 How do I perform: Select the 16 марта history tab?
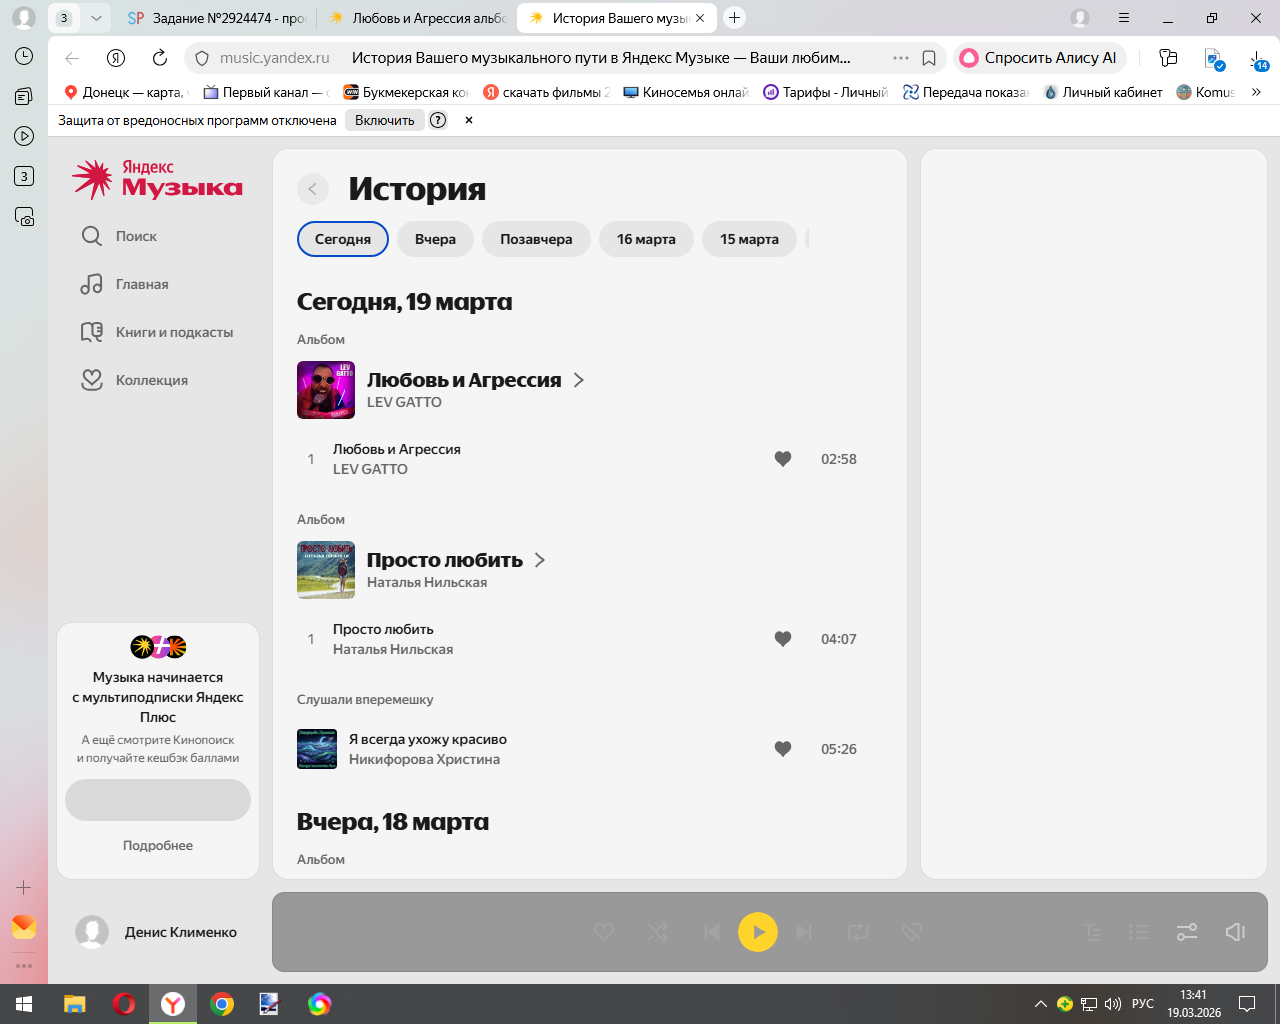click(646, 239)
